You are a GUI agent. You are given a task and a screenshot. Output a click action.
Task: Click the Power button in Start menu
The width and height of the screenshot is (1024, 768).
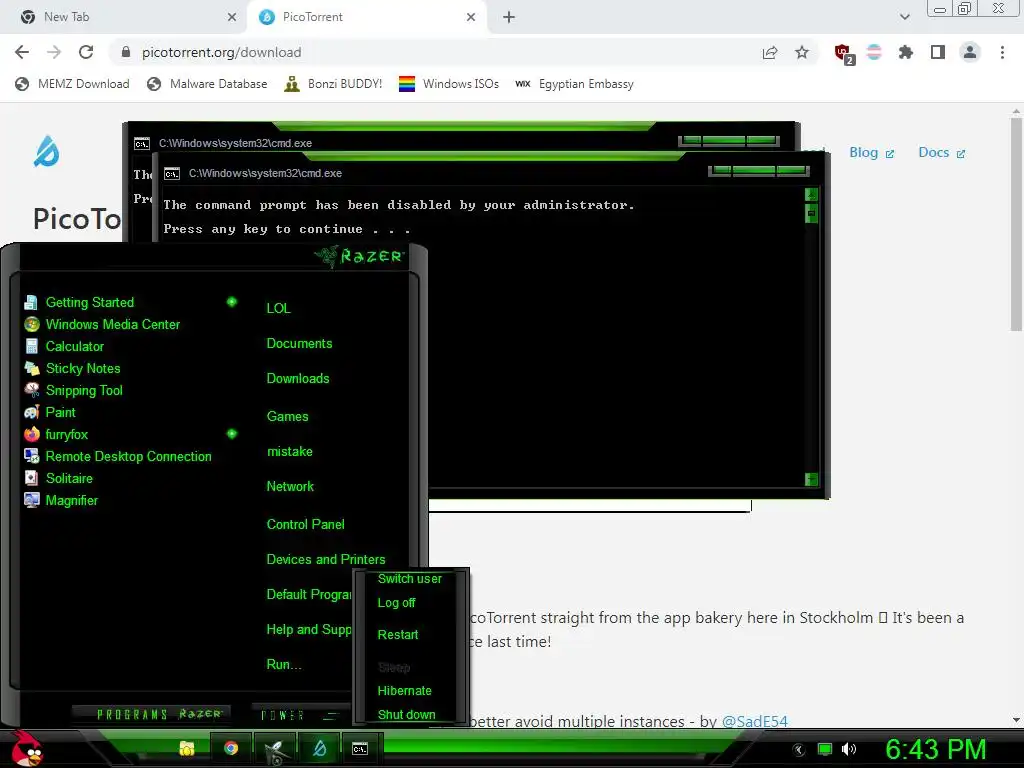point(283,715)
